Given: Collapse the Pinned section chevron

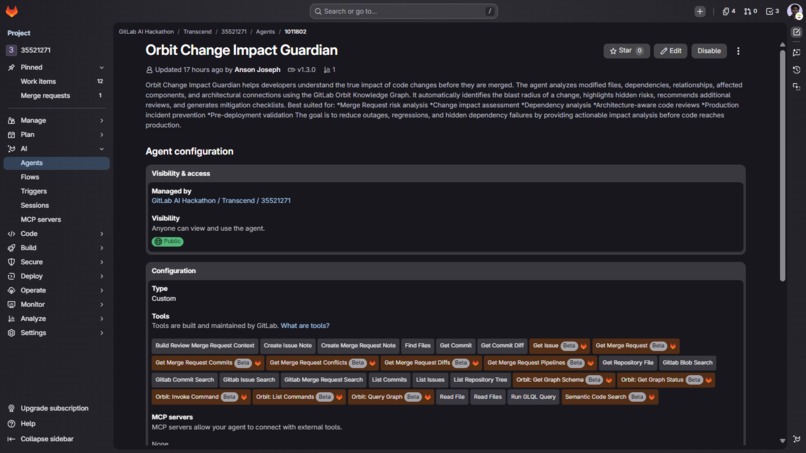Looking at the screenshot, I should click(101, 67).
